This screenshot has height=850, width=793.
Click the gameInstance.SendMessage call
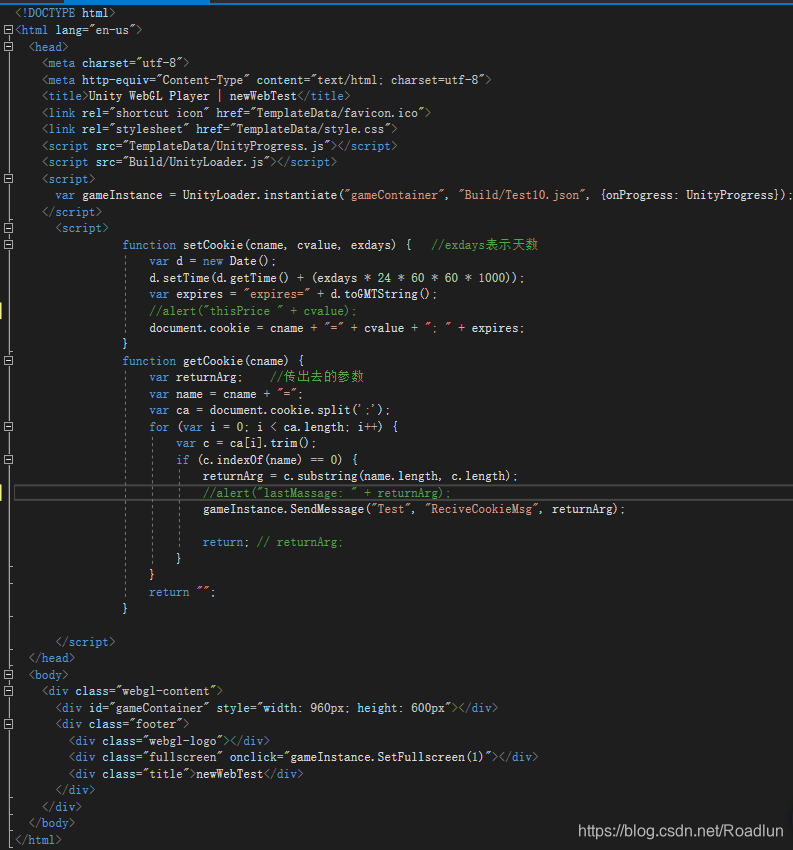pyautogui.click(x=414, y=510)
